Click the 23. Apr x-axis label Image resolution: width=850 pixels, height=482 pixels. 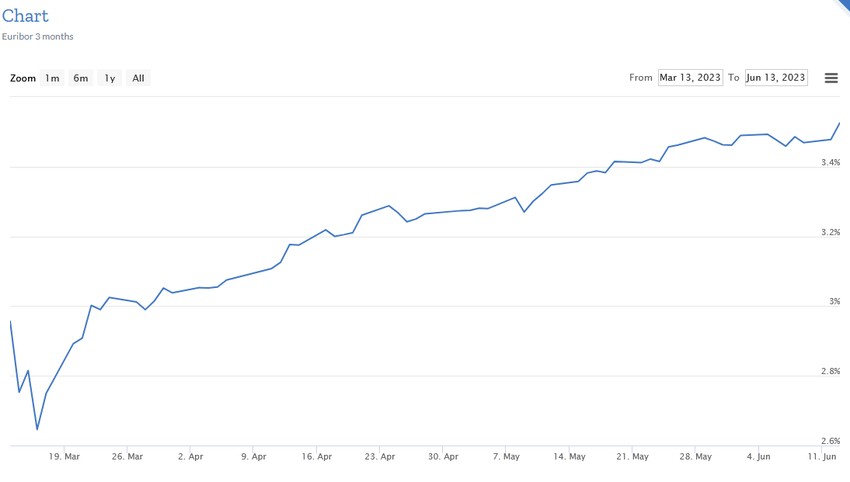coord(379,456)
